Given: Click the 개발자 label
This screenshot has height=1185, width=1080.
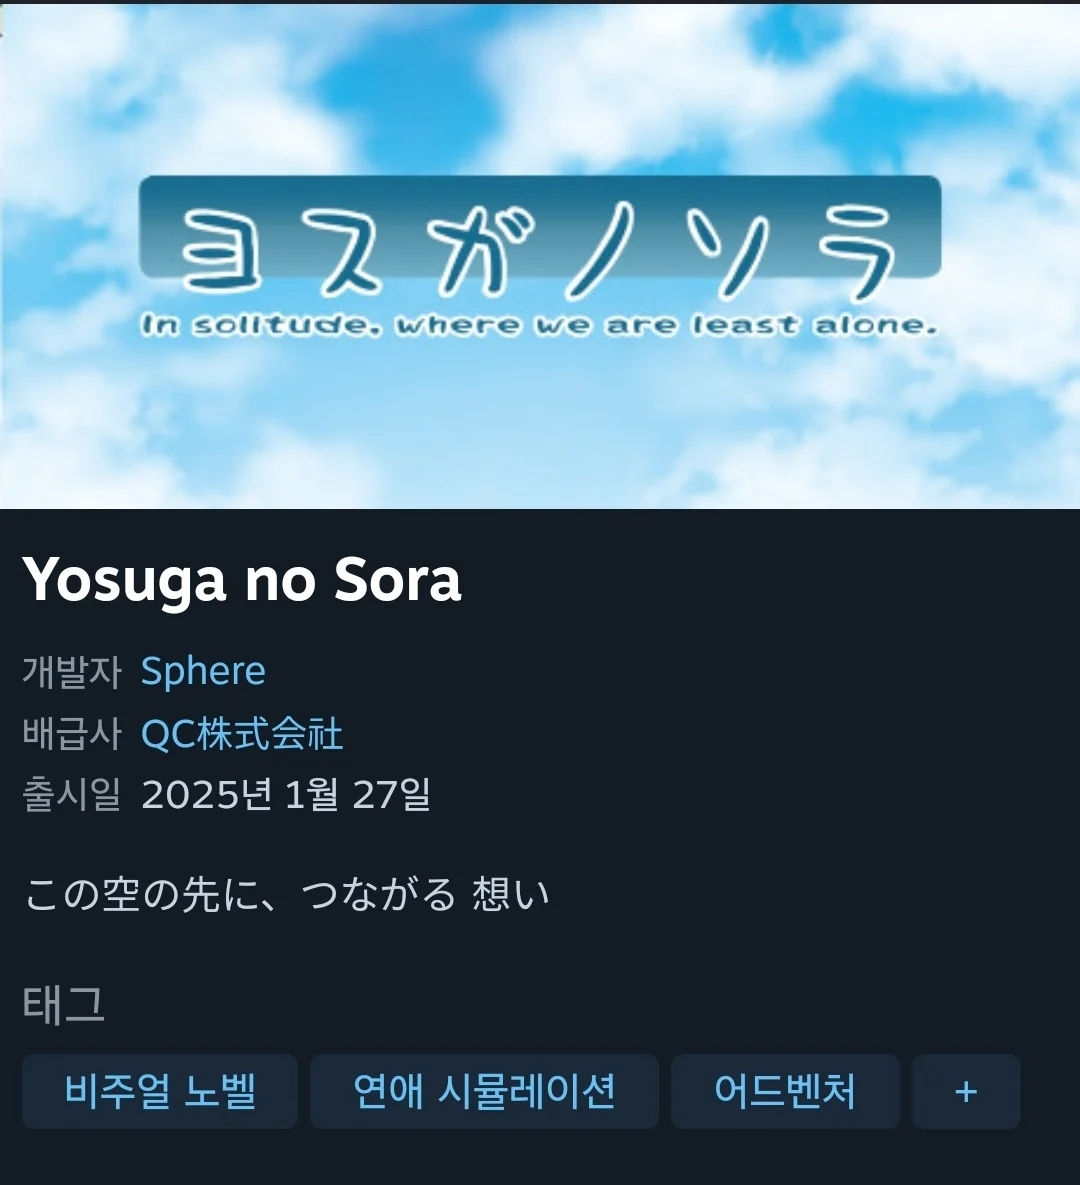Looking at the screenshot, I should click(x=72, y=671).
